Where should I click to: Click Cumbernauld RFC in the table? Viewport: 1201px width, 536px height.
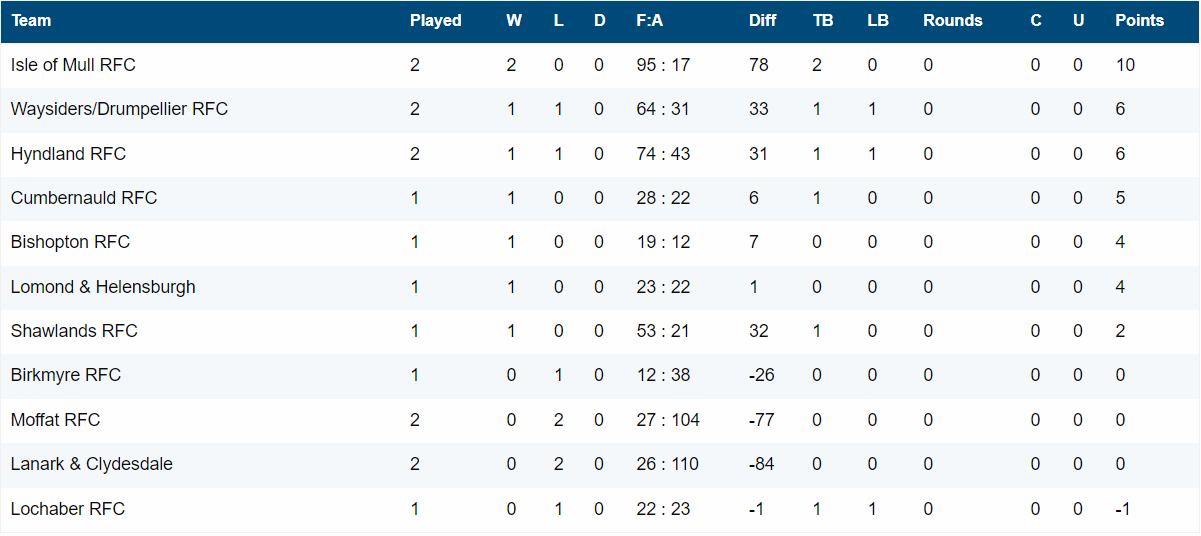point(84,198)
